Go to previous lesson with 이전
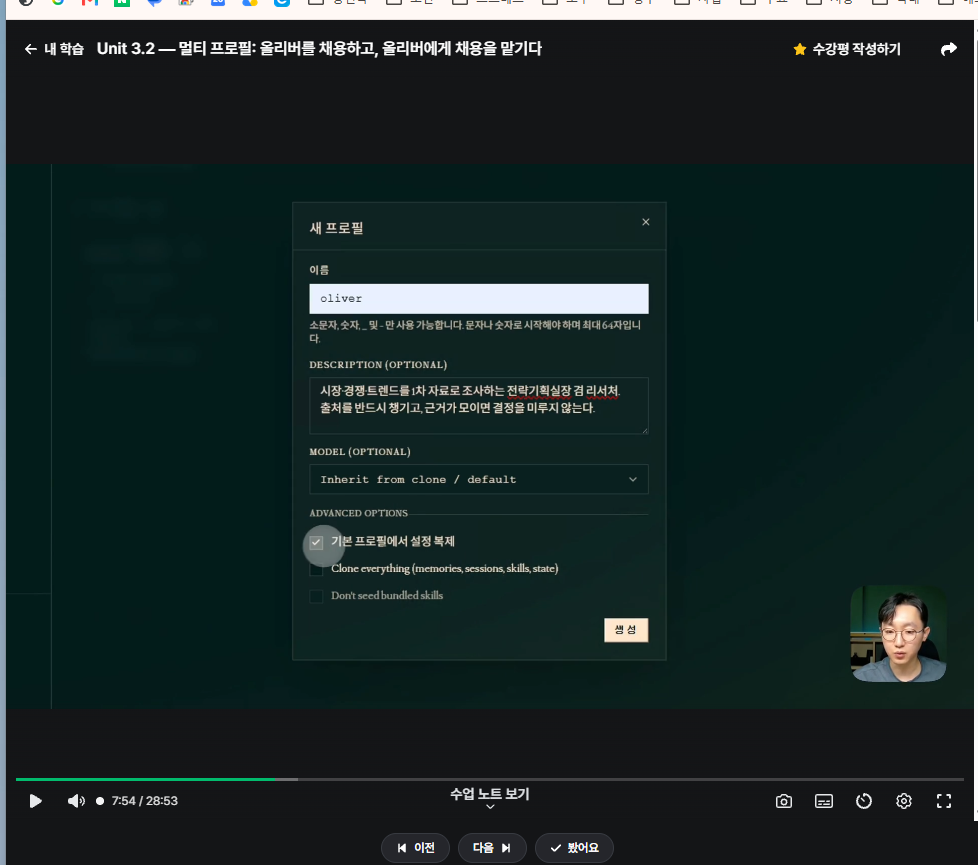 [415, 848]
